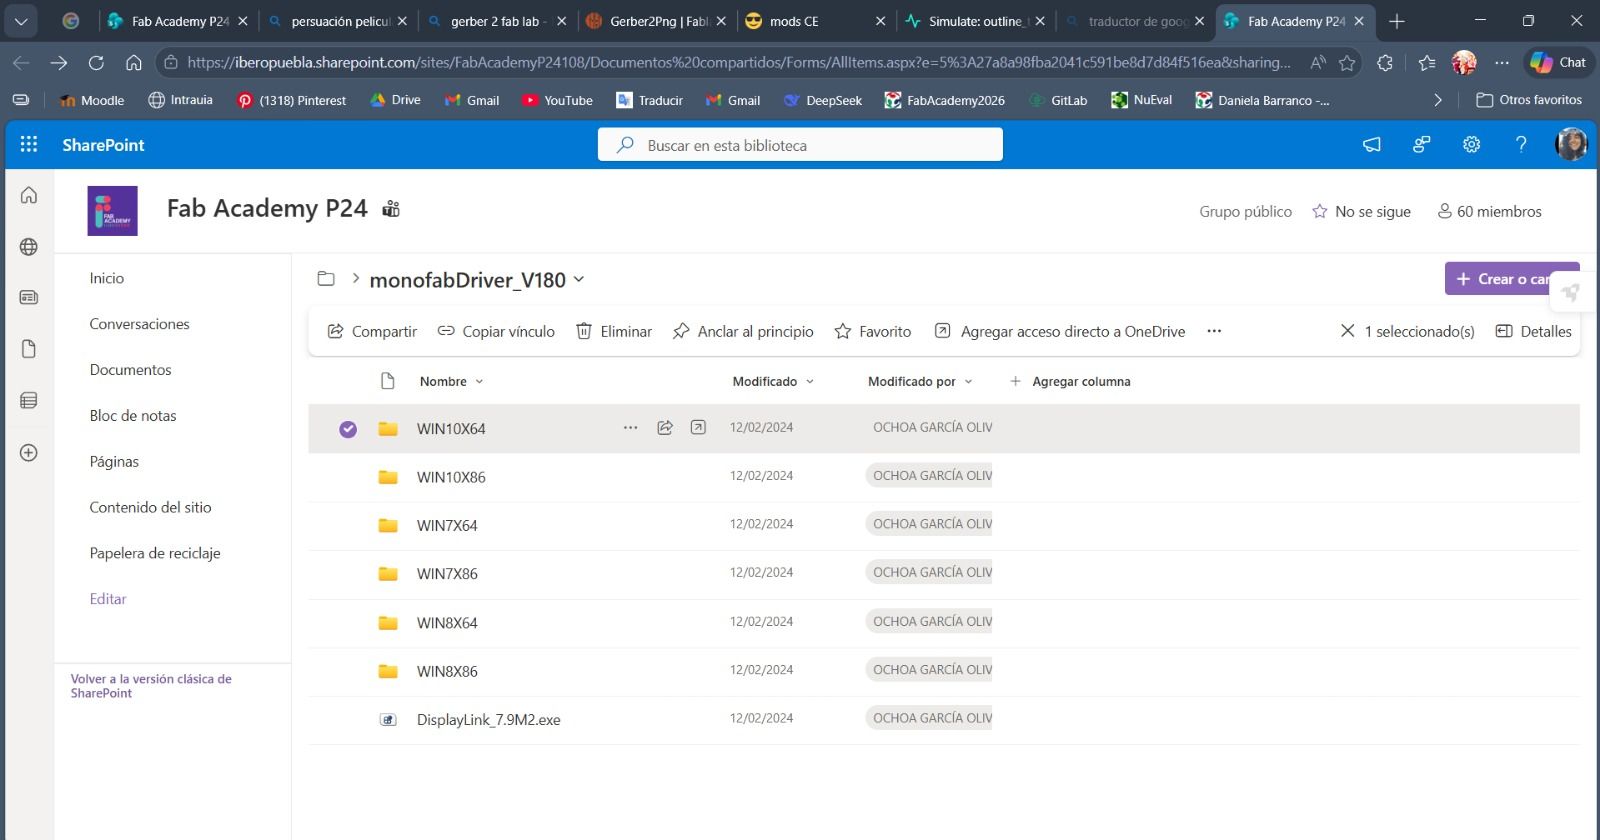Viewport: 1600px width, 840px height.
Task: Click Editar link in site navigation
Action: click(108, 599)
